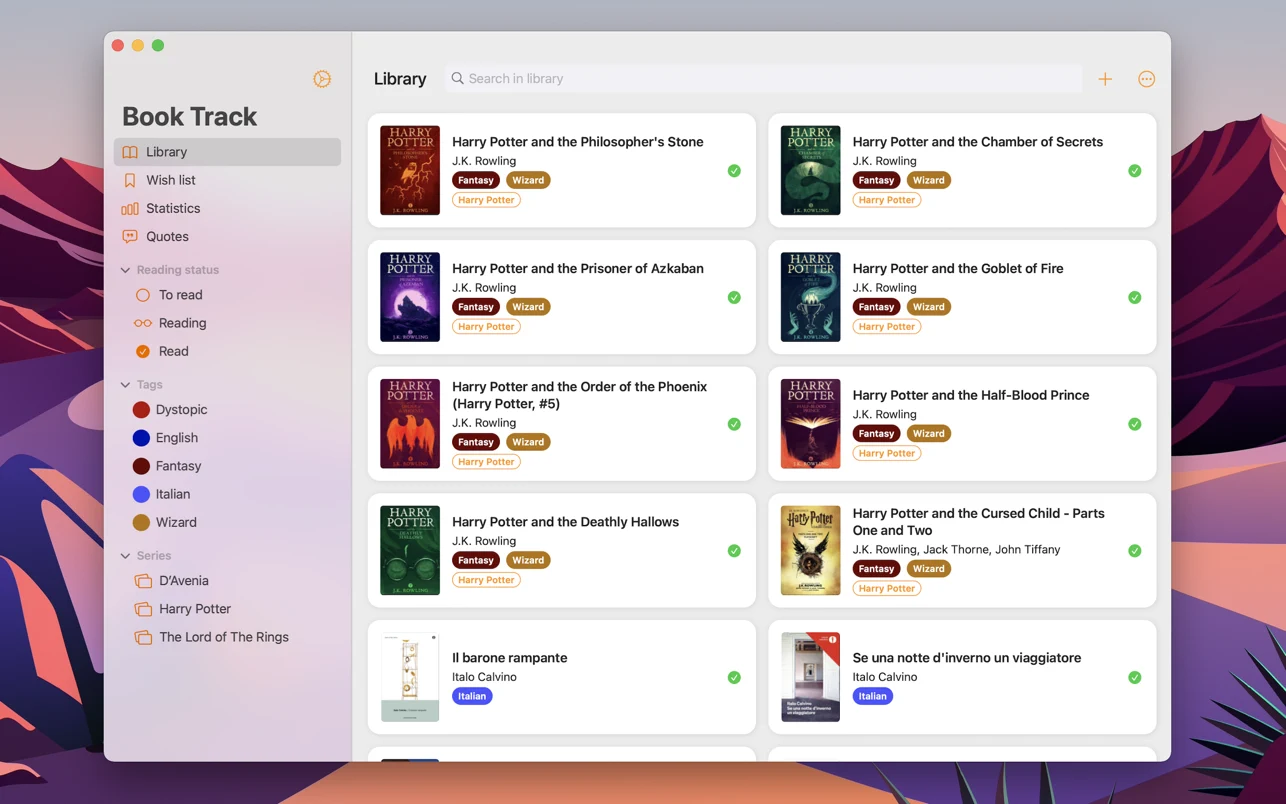Select the To read status circle icon

point(141,295)
